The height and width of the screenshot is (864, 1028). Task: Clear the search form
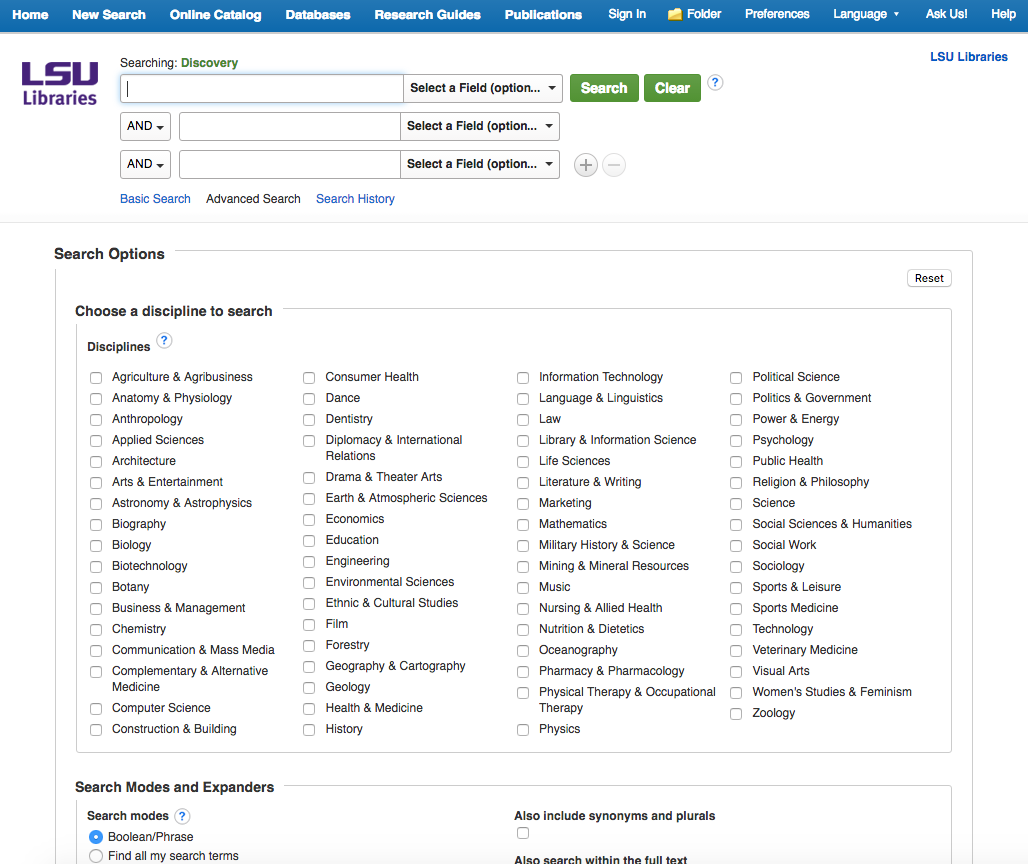[672, 88]
